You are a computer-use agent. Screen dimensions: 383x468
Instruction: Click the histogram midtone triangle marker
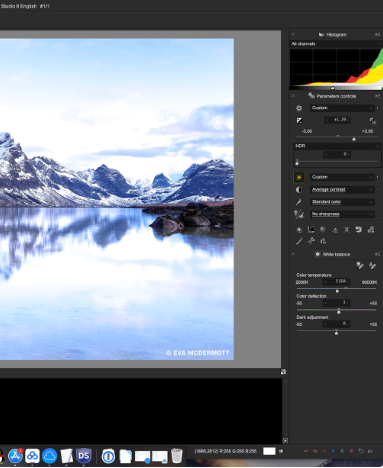[333, 88]
